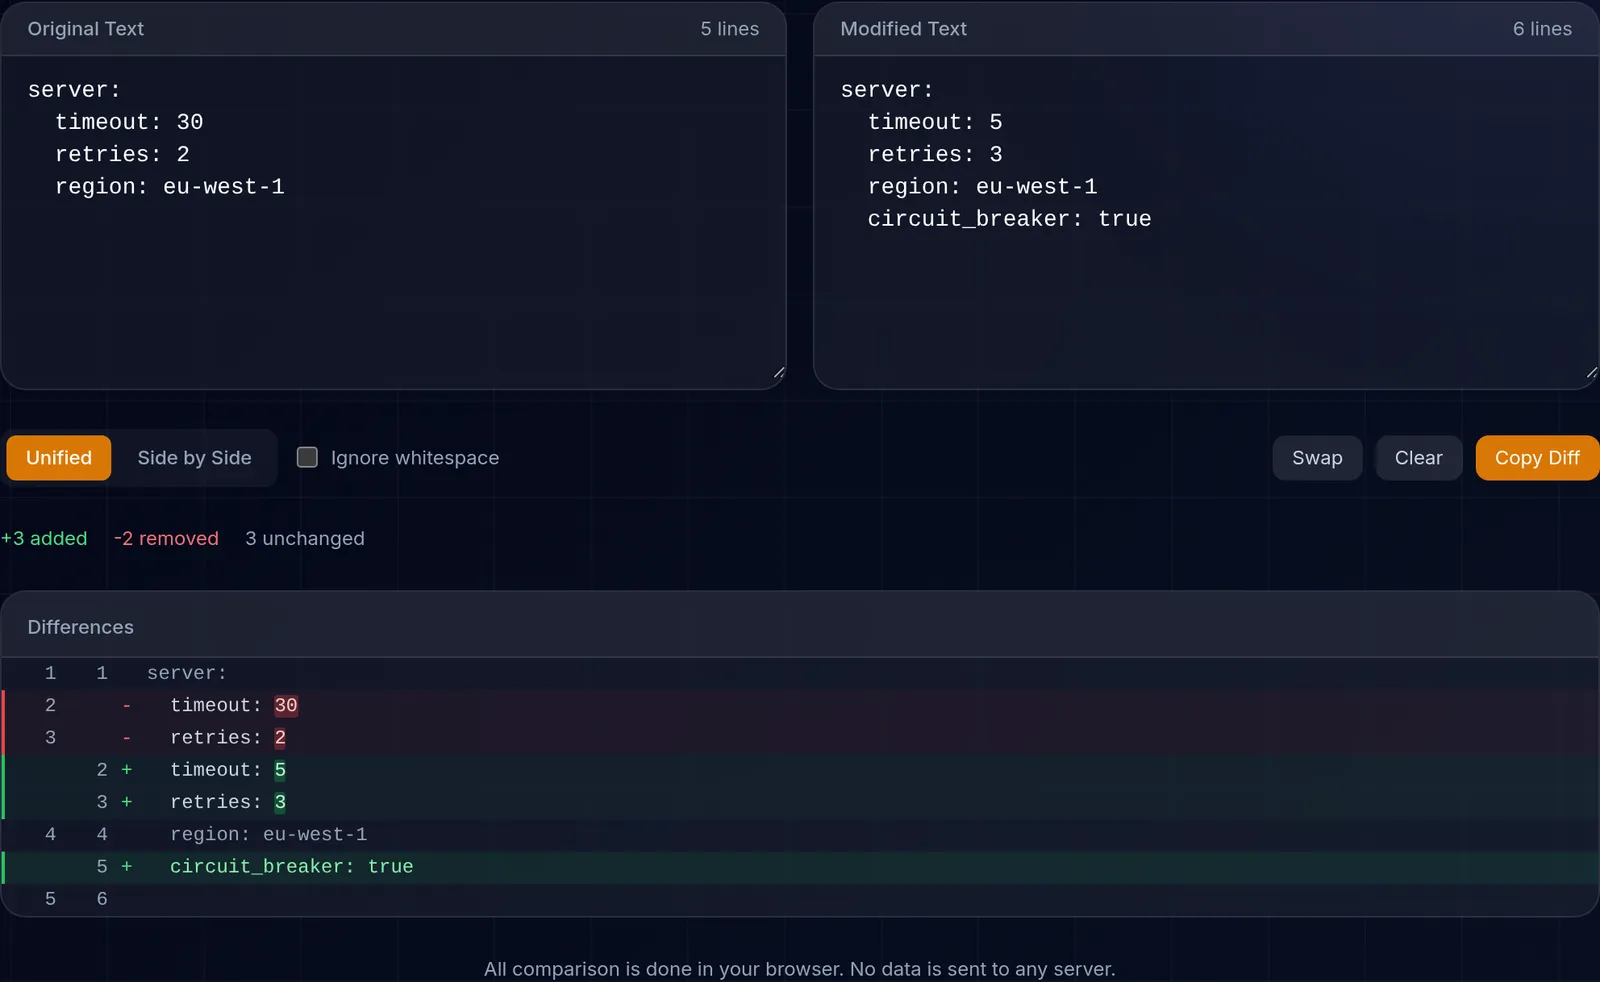
Task: Click the plus marker on circuit_breaker row
Action: (x=127, y=866)
